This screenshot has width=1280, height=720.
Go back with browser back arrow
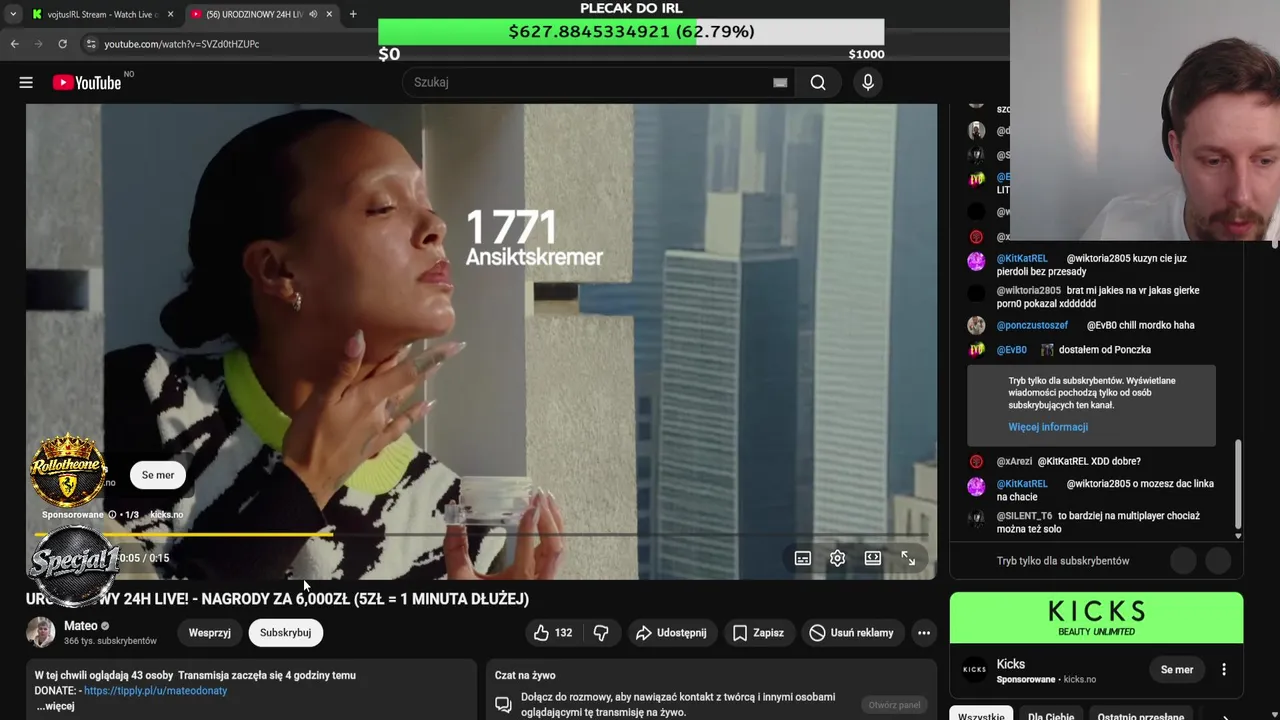coord(14,44)
